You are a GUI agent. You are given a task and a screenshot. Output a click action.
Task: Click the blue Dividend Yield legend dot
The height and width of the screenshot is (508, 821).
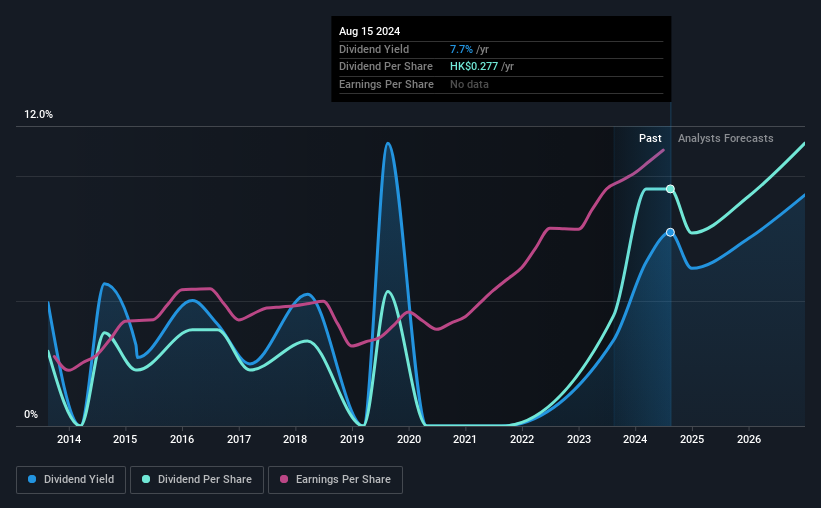32,479
